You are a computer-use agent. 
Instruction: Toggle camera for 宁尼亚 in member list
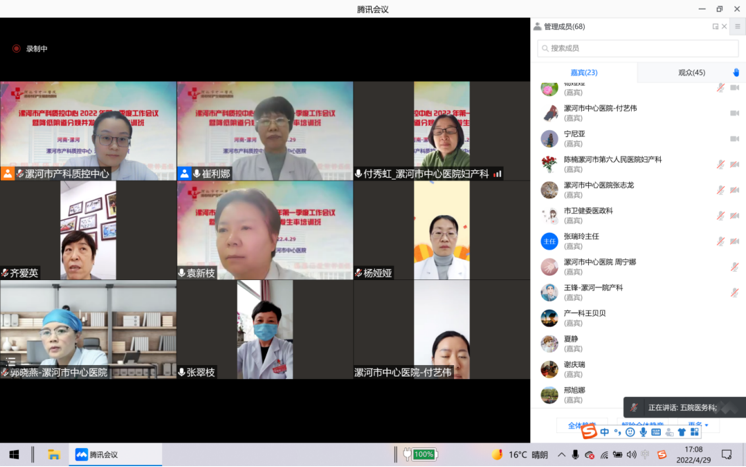[x=735, y=139]
